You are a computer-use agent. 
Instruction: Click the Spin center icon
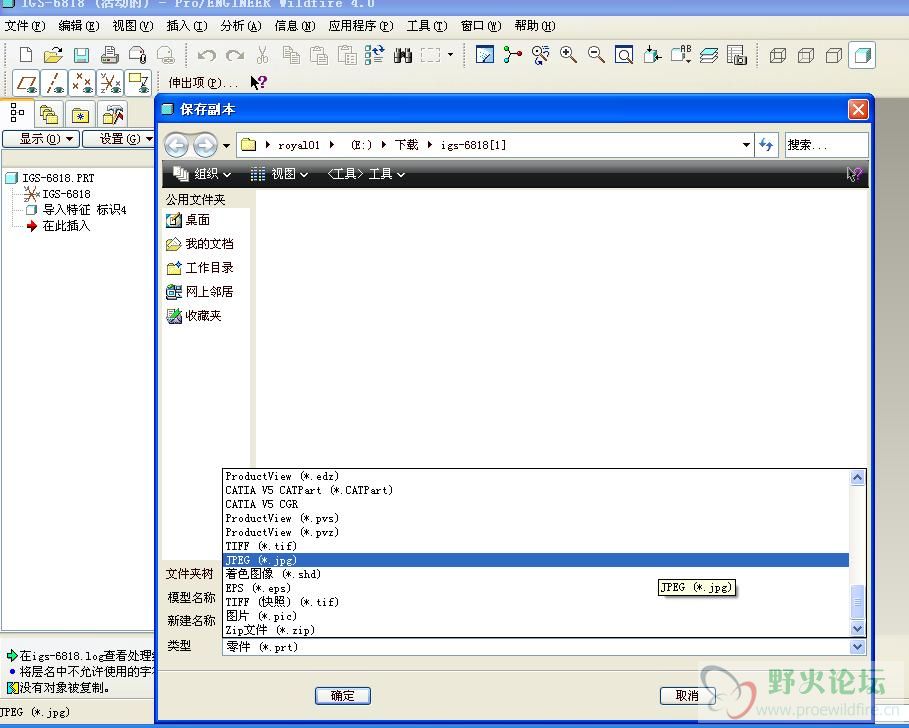[512, 55]
